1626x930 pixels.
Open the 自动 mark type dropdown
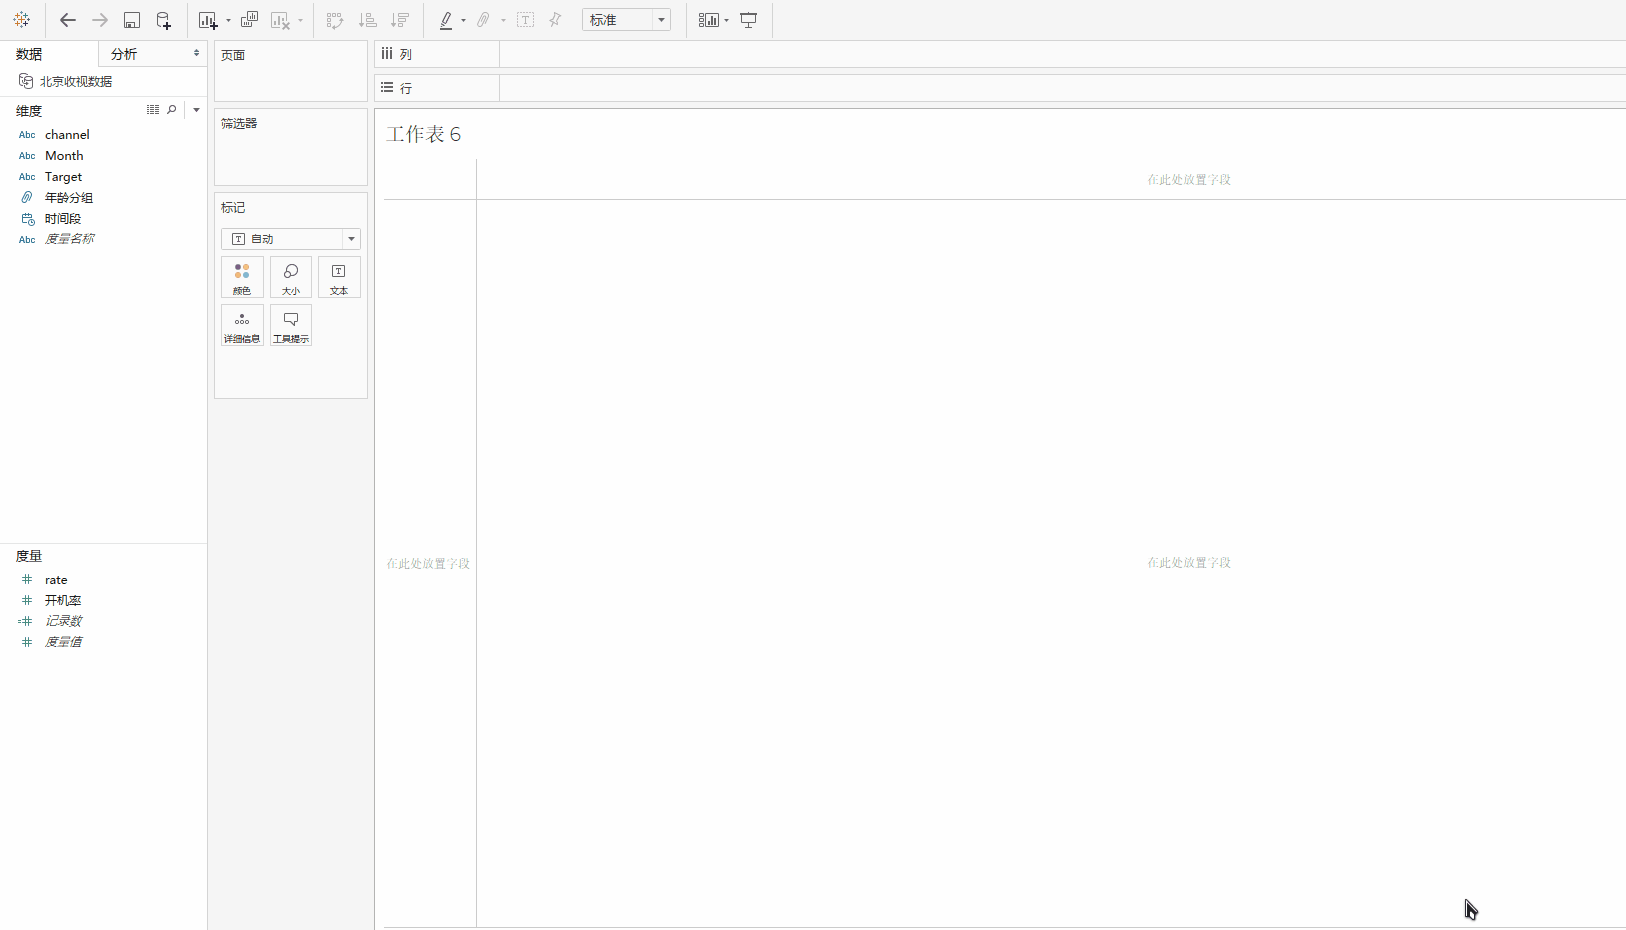(x=291, y=239)
